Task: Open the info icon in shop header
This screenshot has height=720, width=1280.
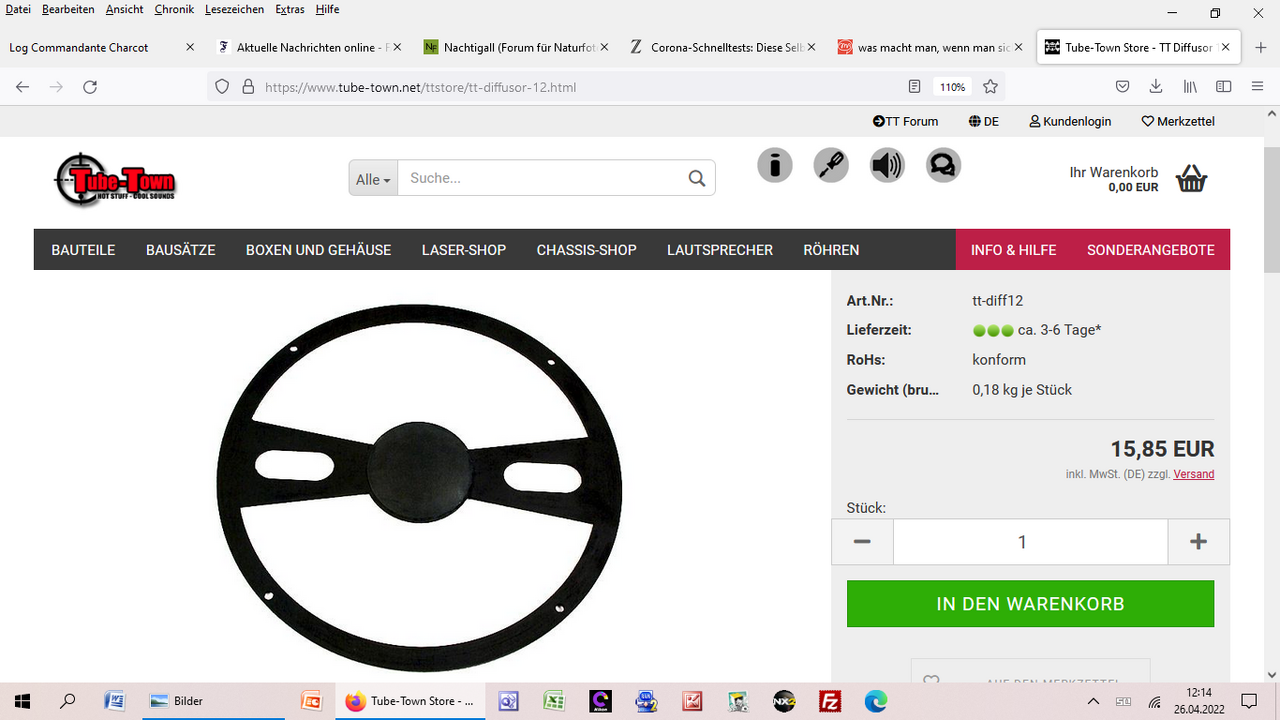Action: 774,165
